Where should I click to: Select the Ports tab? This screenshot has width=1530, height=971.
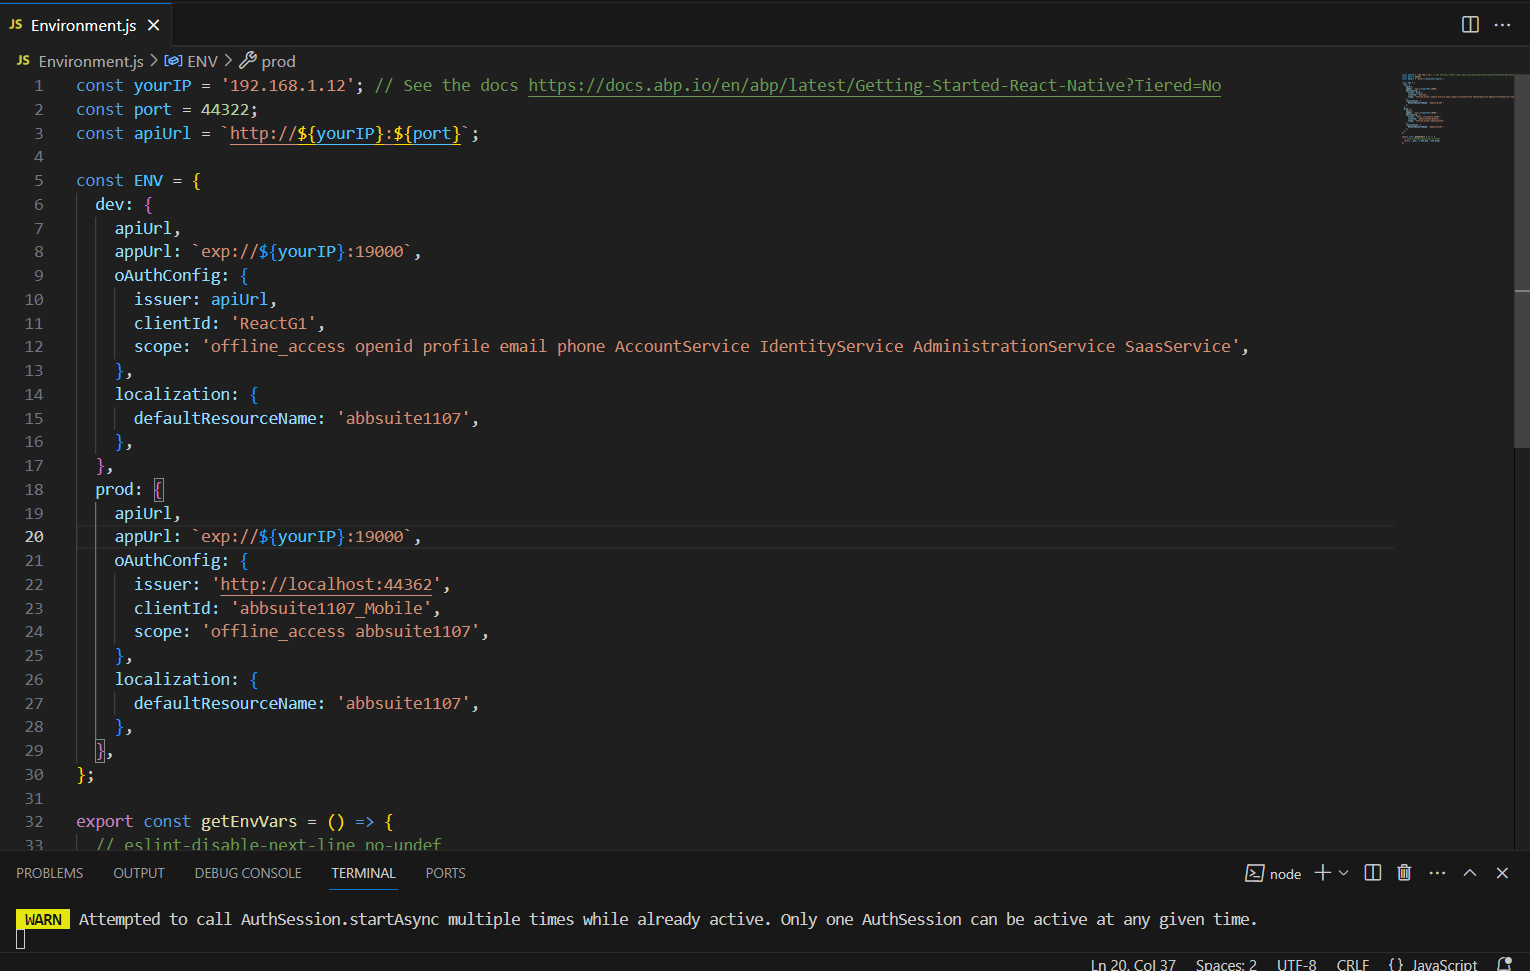tap(445, 873)
